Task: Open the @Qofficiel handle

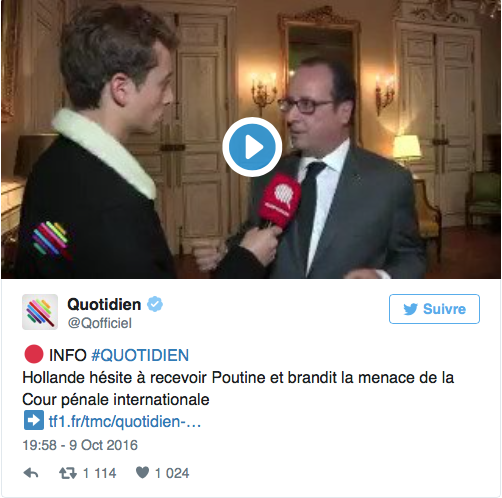Action: [x=100, y=323]
